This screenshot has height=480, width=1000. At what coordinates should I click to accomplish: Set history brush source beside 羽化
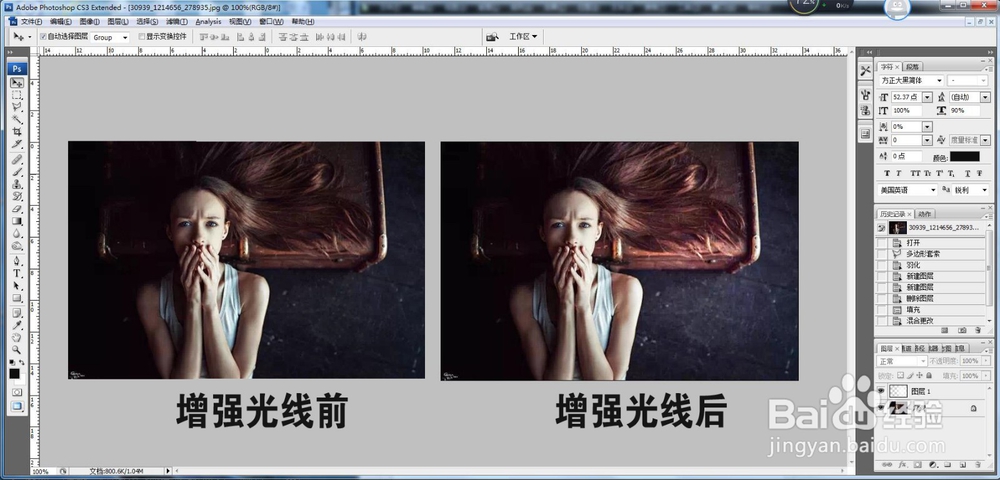pos(881,265)
